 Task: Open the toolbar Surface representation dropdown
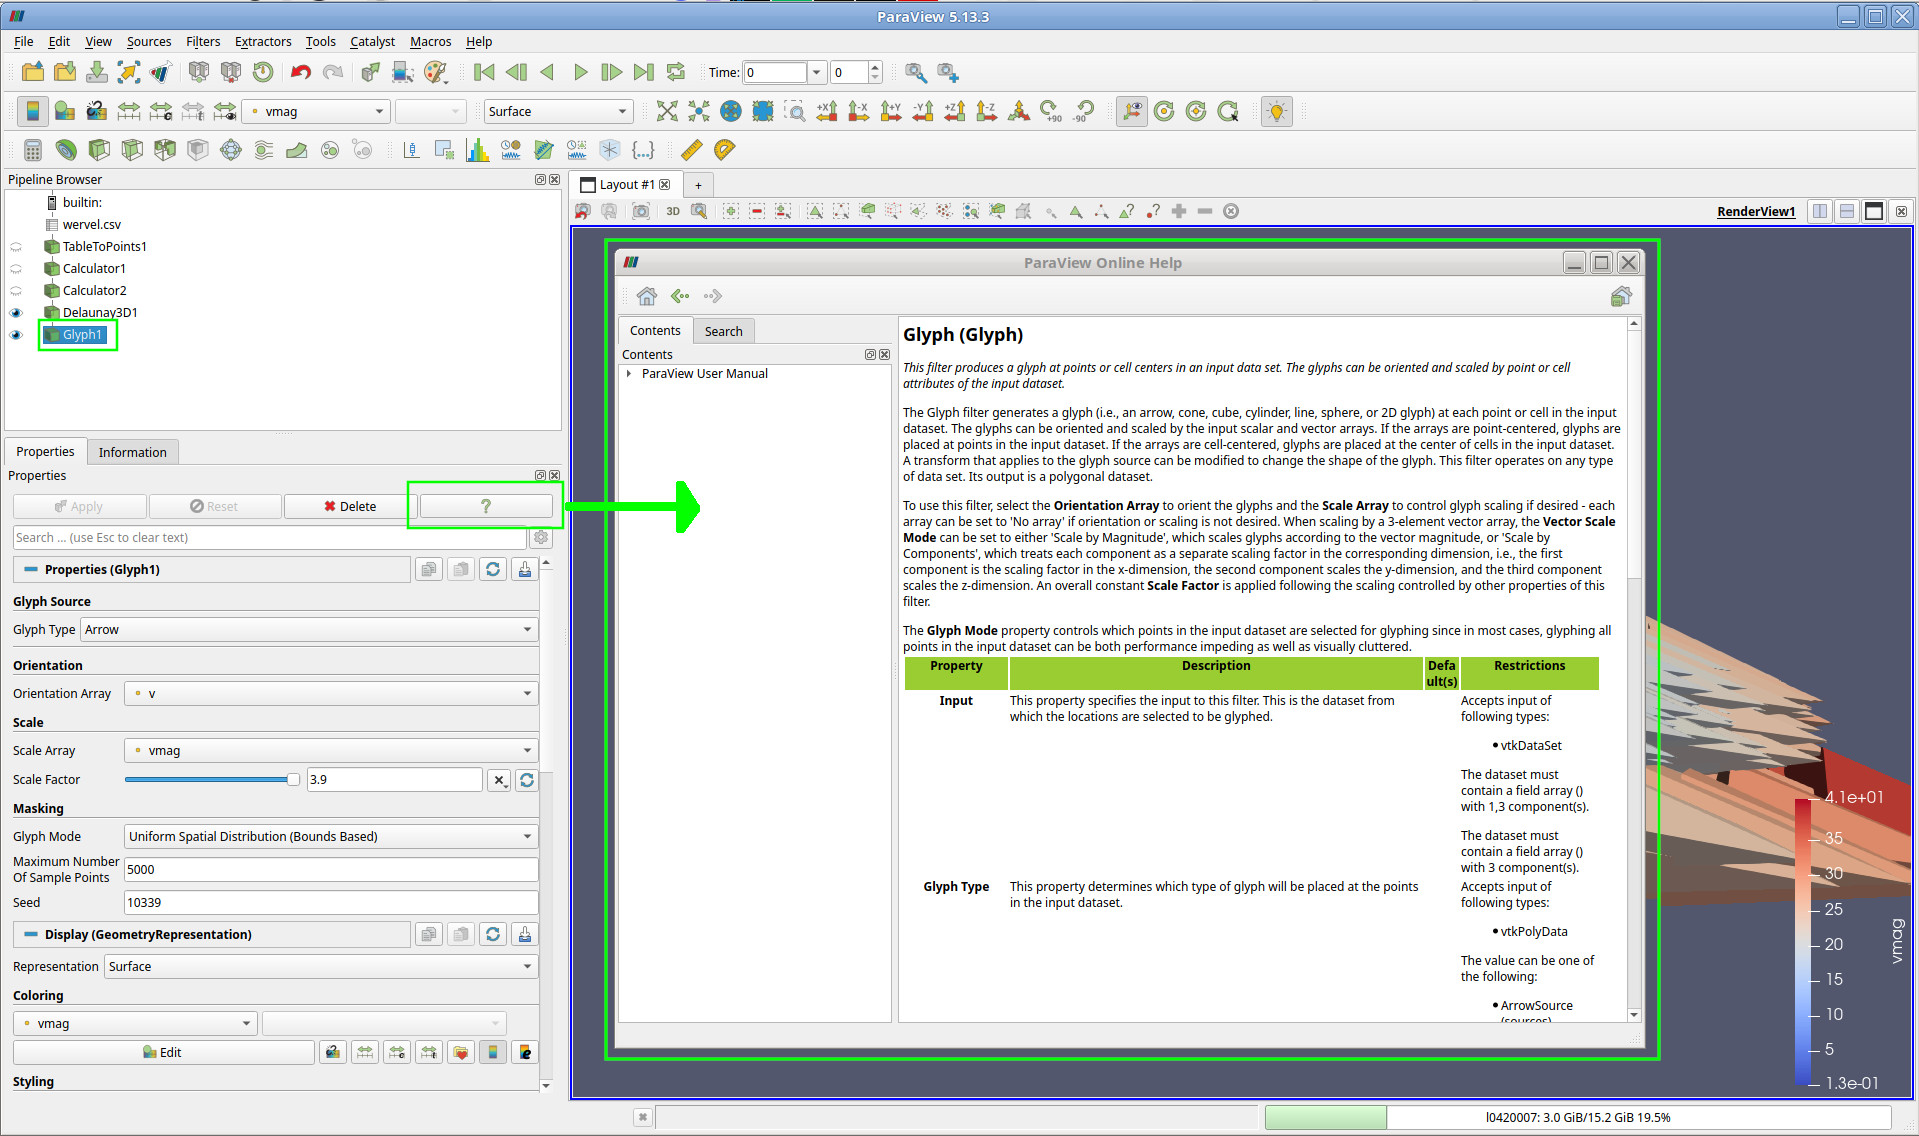coord(558,111)
